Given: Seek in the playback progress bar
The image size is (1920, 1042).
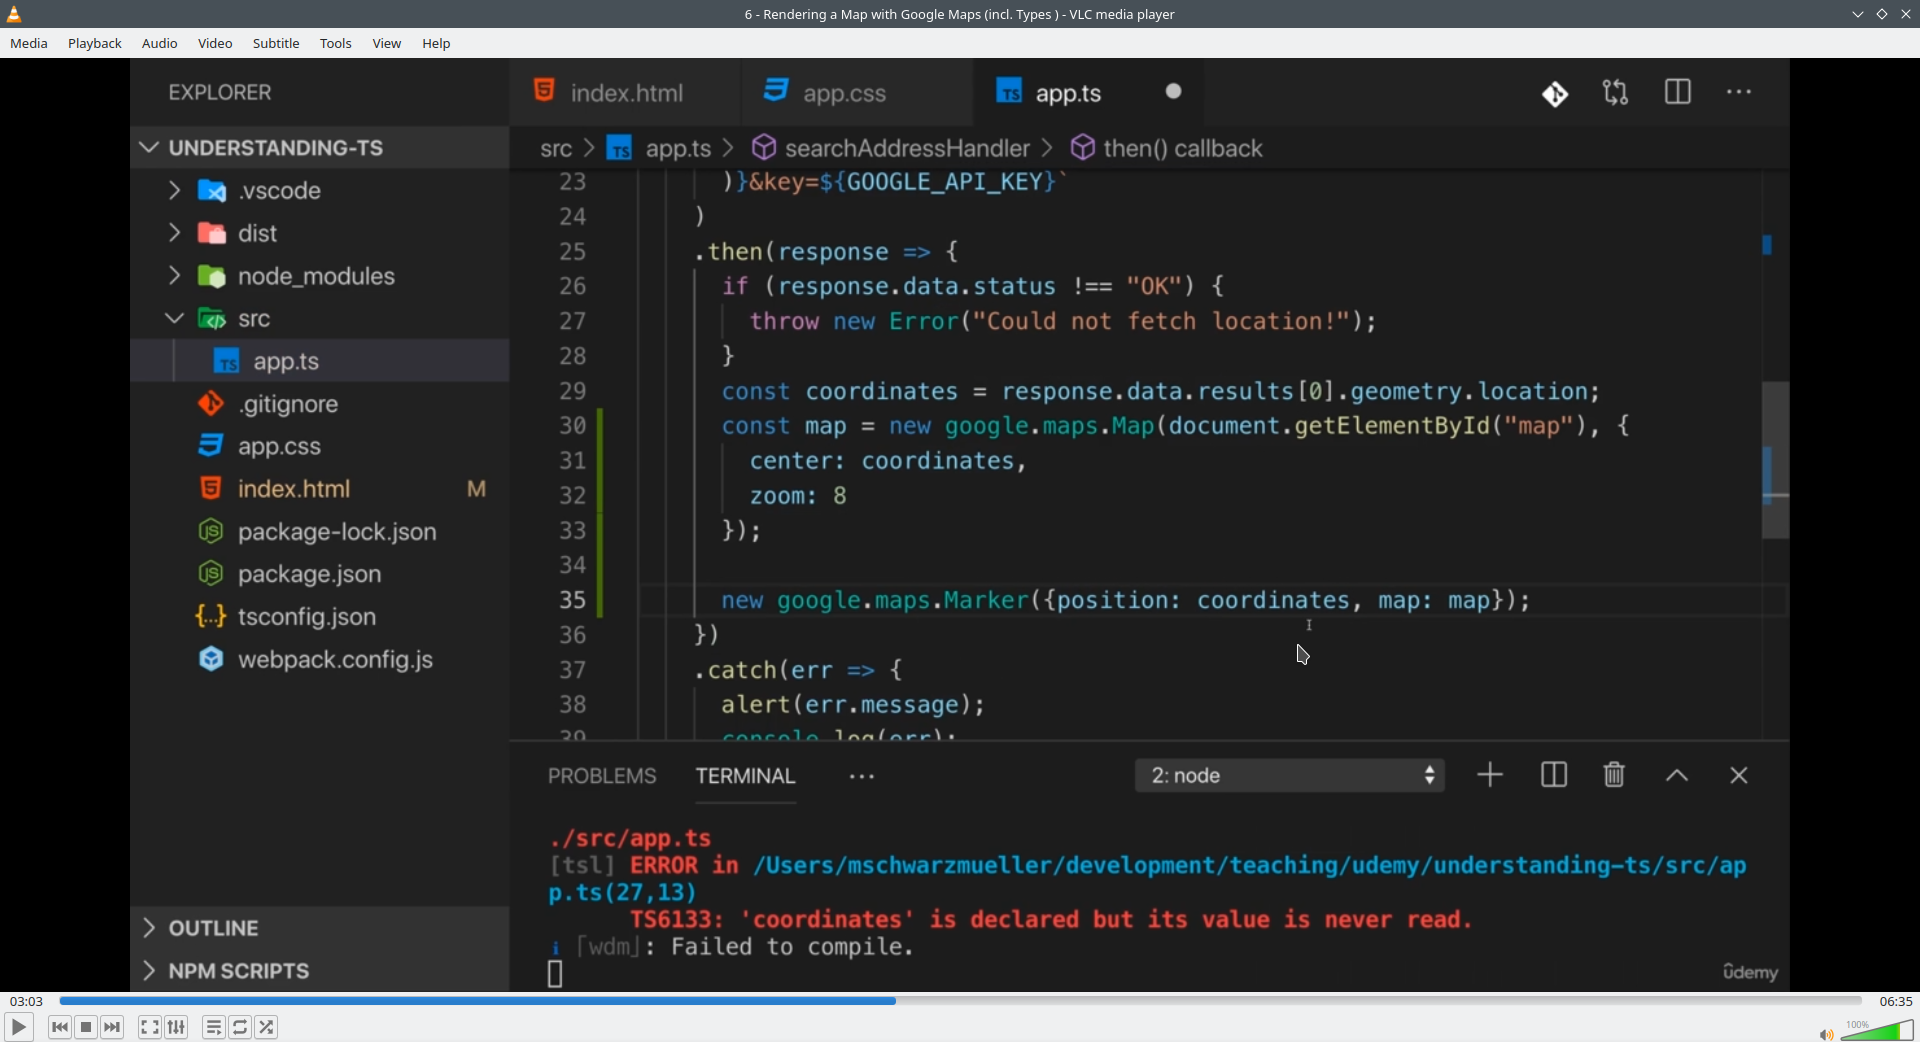Looking at the screenshot, I should [x=960, y=1001].
